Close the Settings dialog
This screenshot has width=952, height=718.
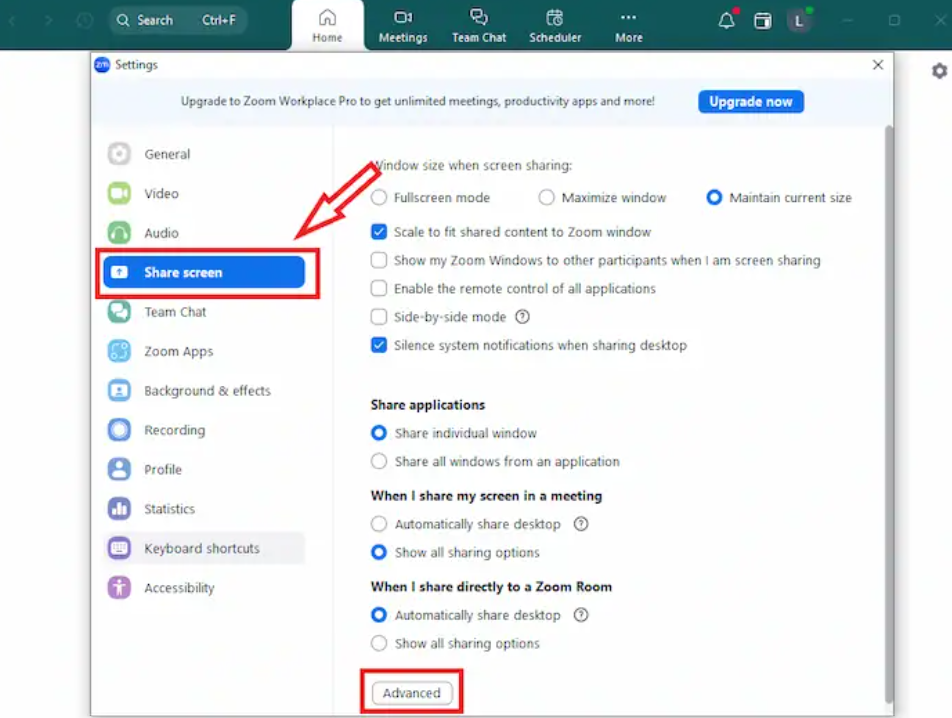(x=878, y=65)
